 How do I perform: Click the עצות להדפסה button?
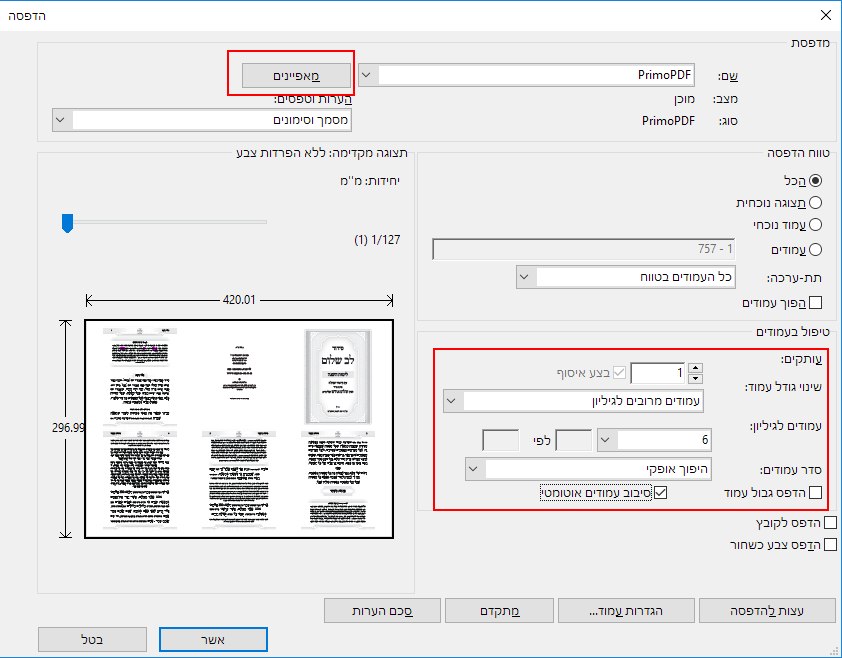click(767, 611)
